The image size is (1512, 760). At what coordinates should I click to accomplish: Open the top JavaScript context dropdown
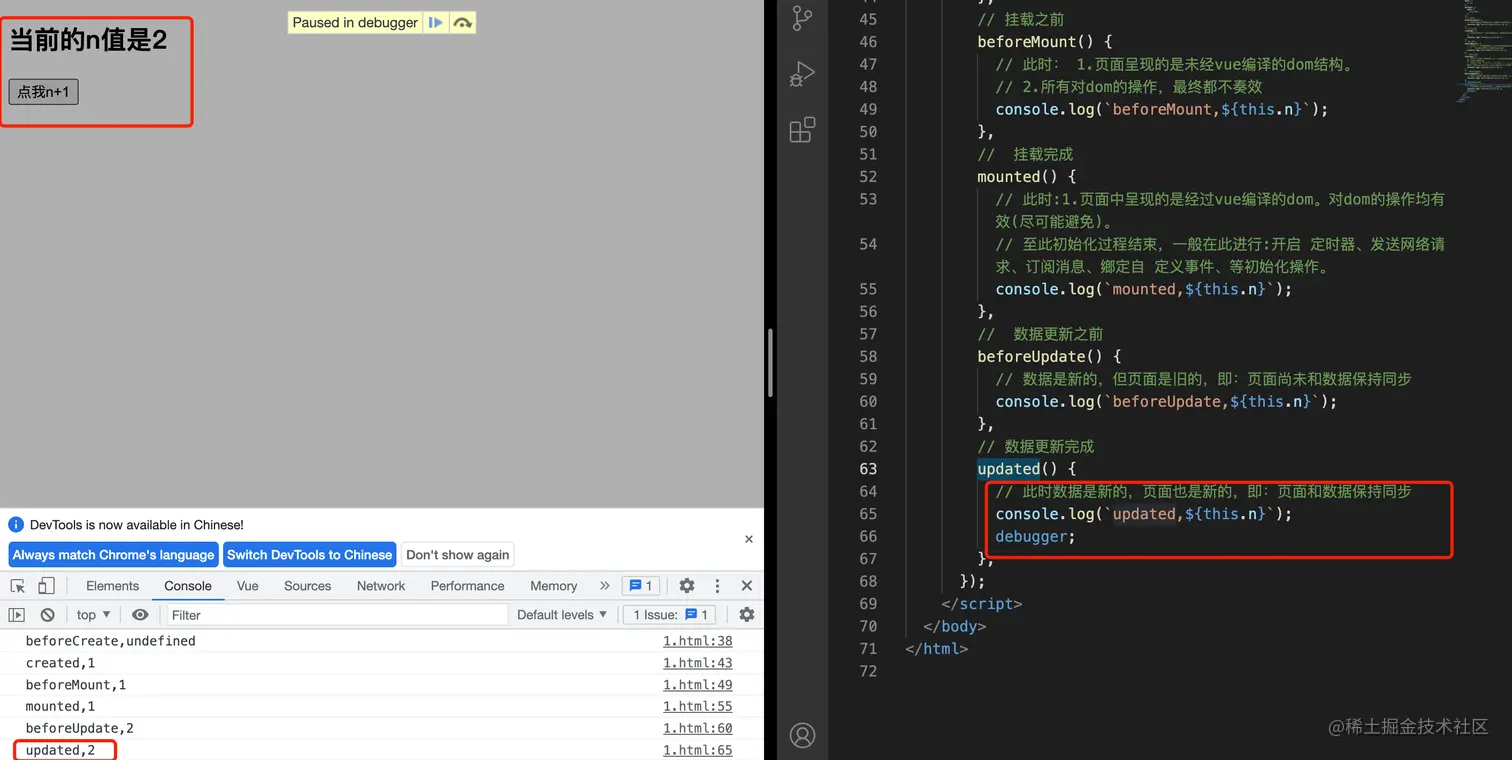pos(93,615)
